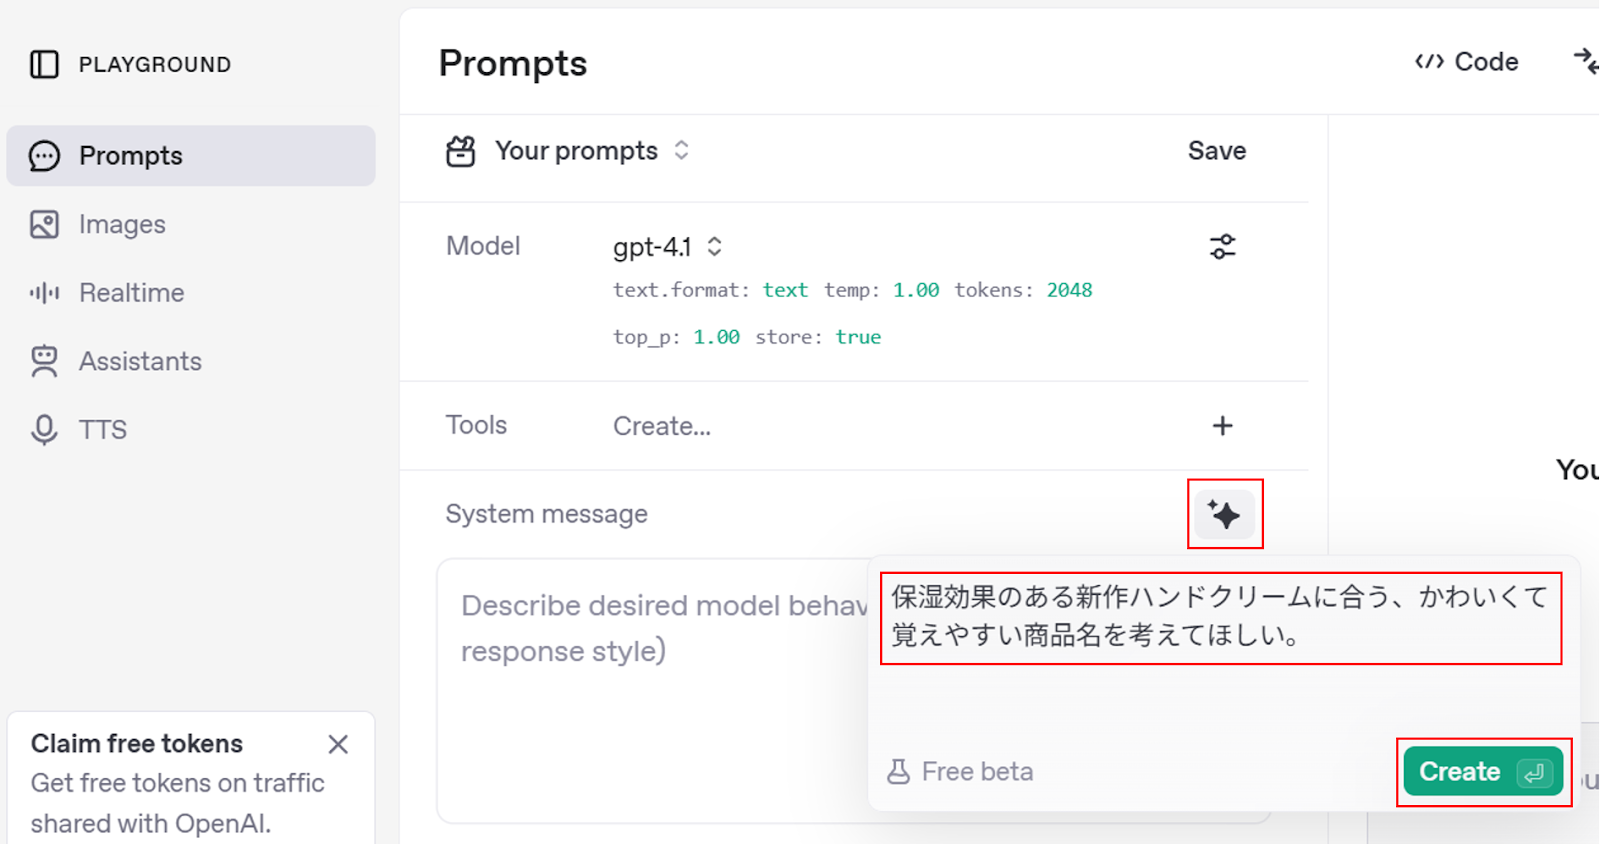Add a tool using the plus icon
1600x844 pixels.
(1222, 426)
